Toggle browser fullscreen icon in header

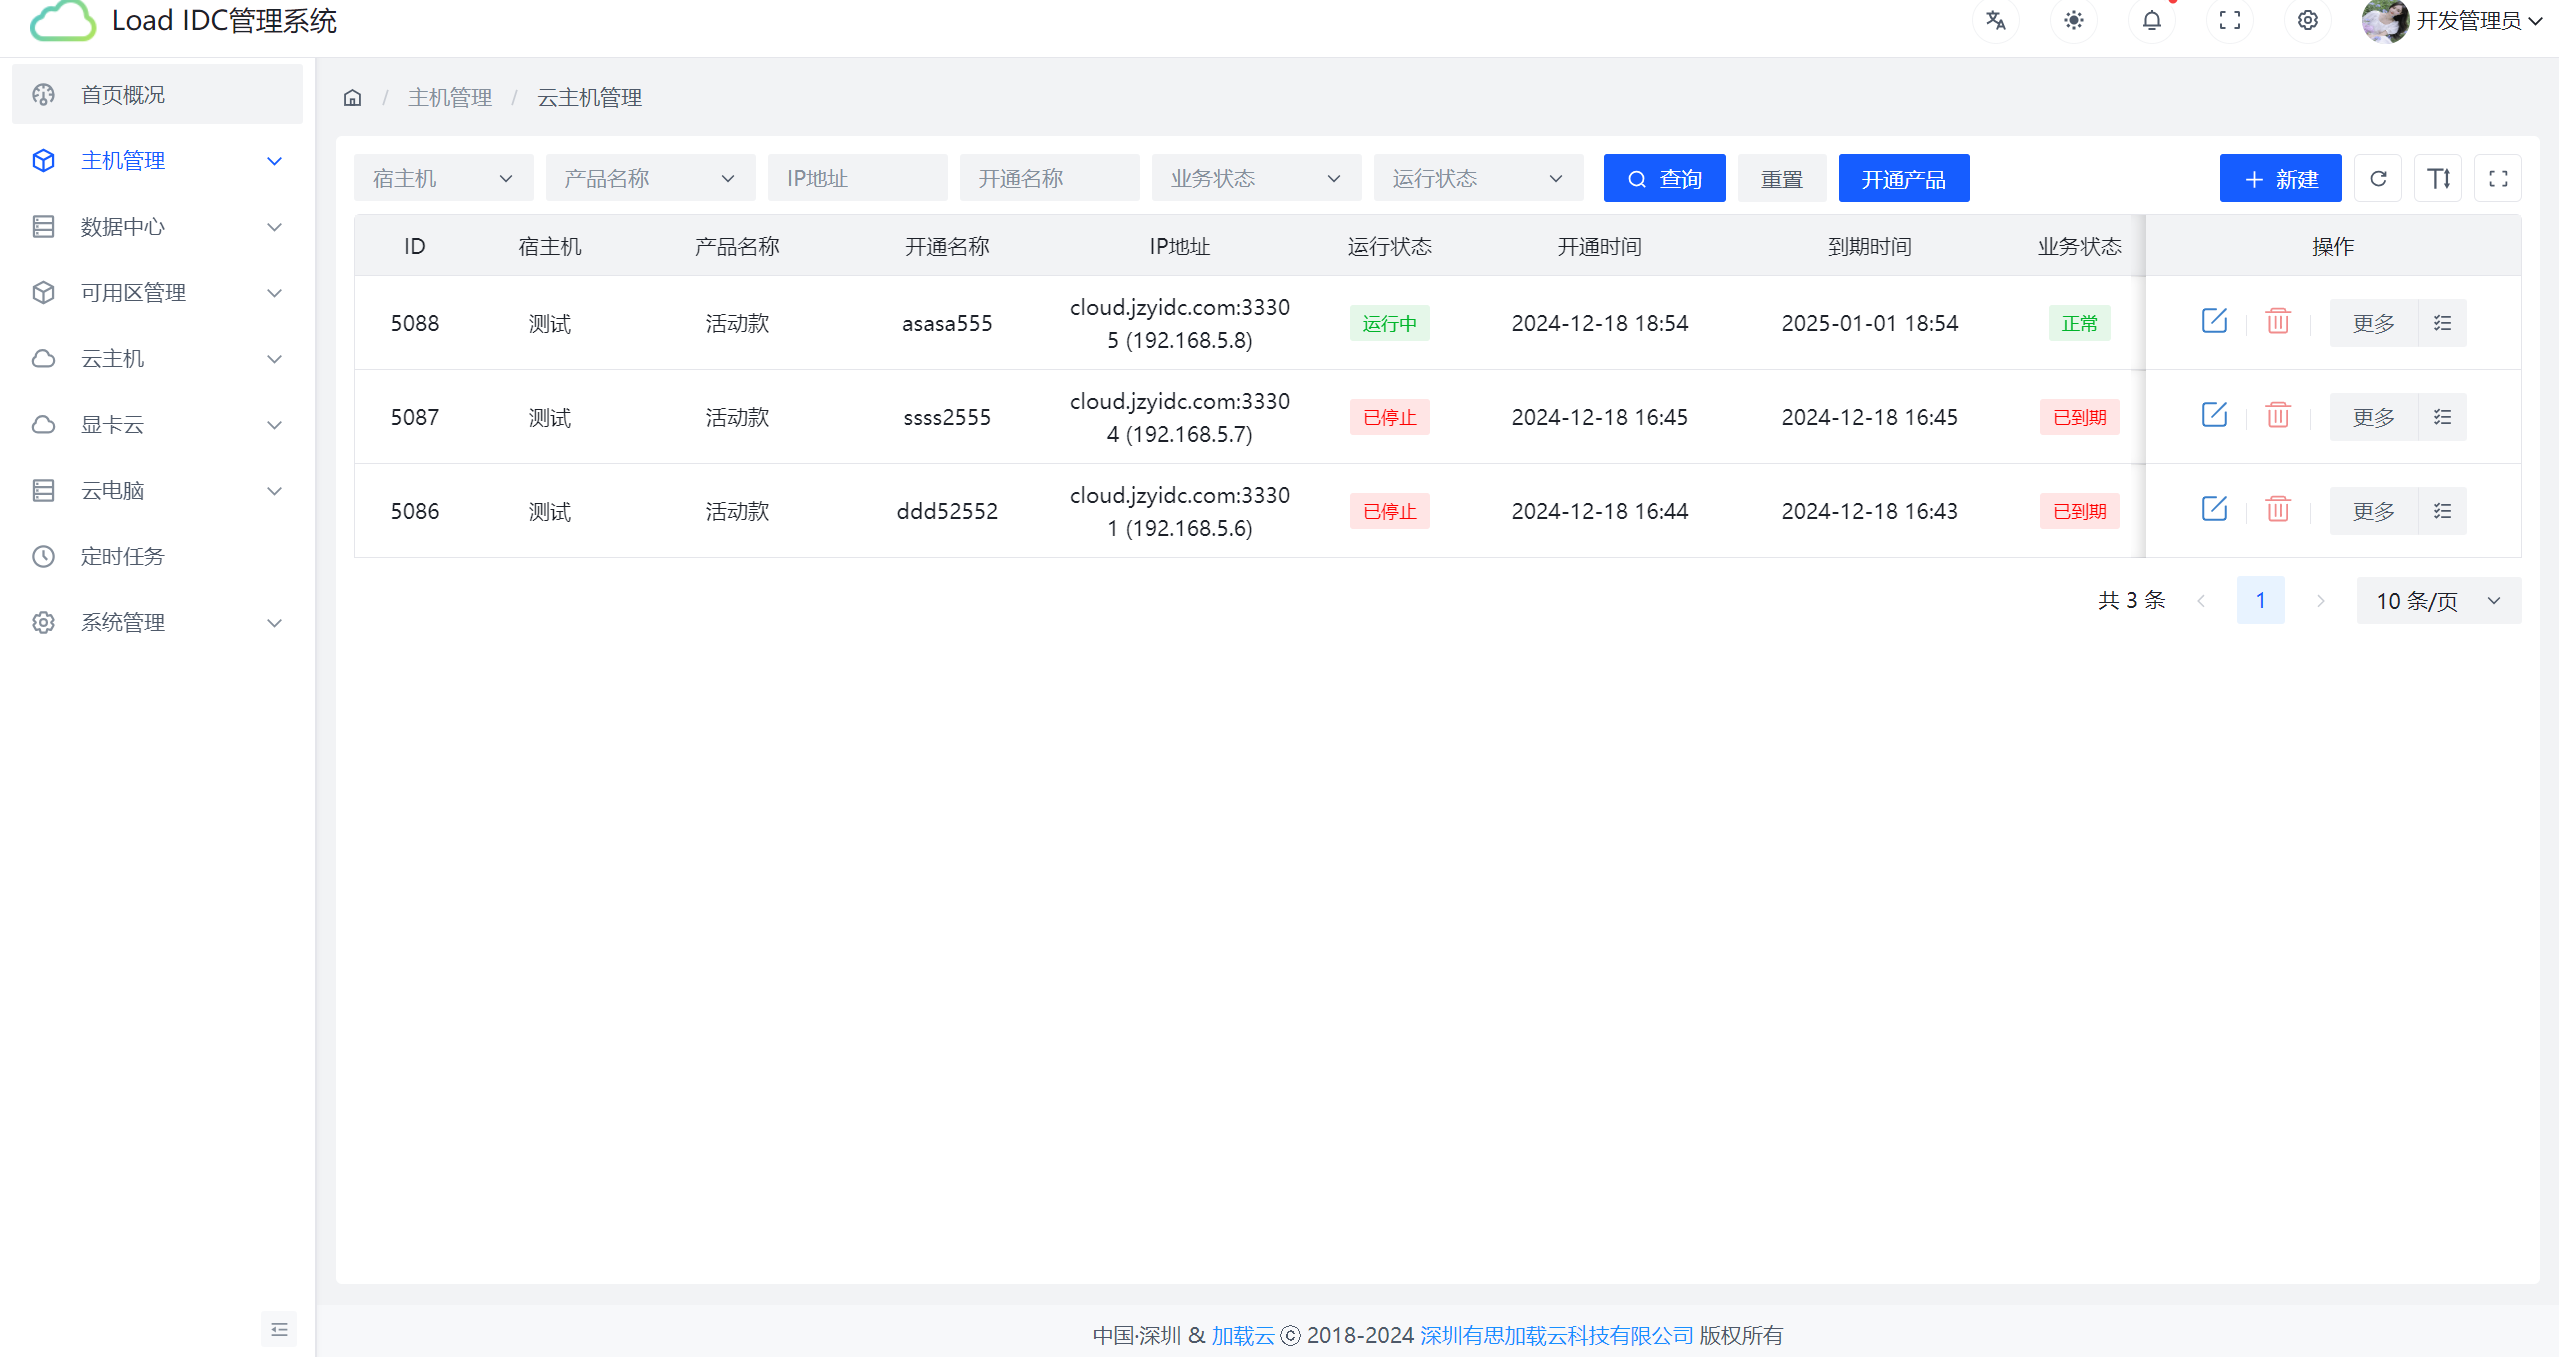(2229, 20)
